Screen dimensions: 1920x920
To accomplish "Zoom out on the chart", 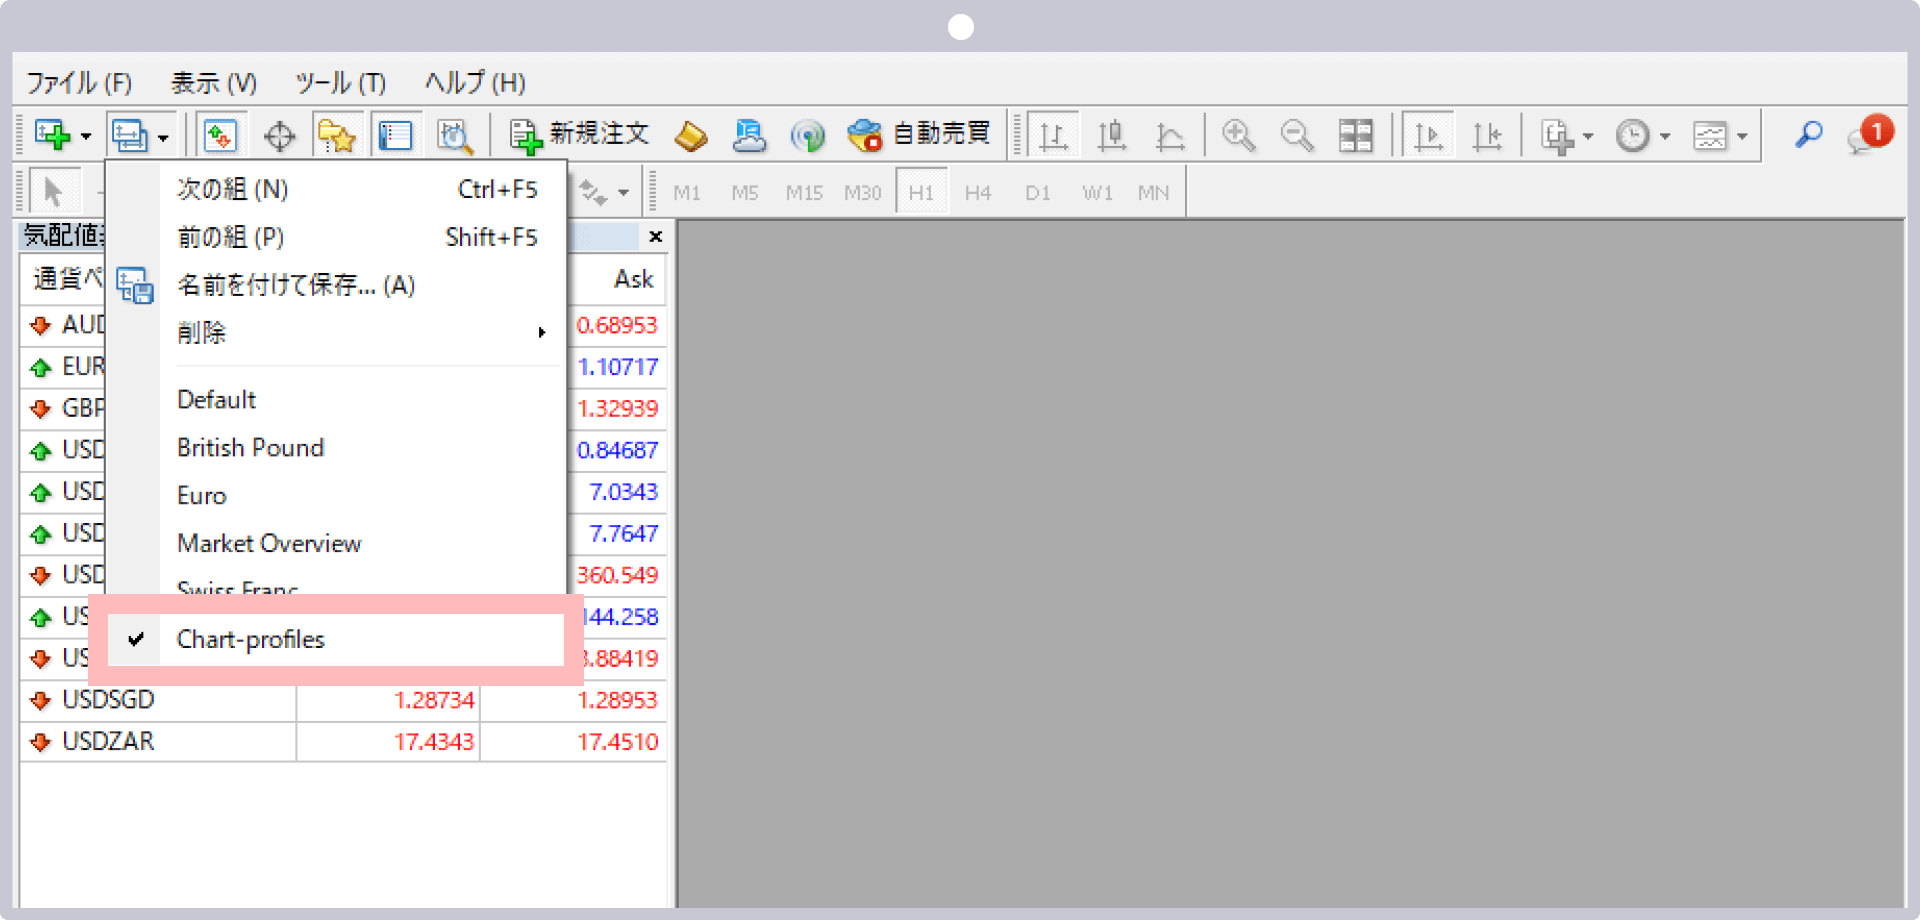I will tap(1296, 133).
